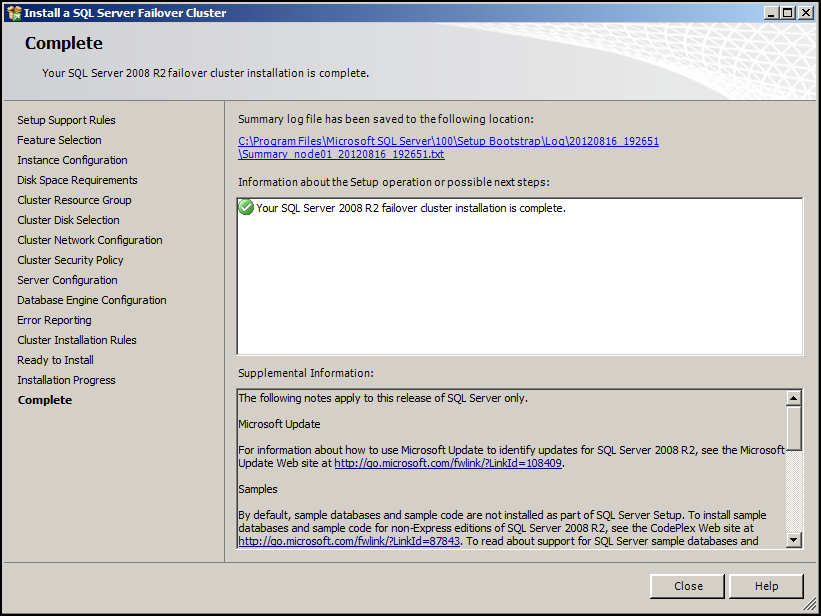The height and width of the screenshot is (616, 821).
Task: Click the Help button
Action: tap(766, 586)
